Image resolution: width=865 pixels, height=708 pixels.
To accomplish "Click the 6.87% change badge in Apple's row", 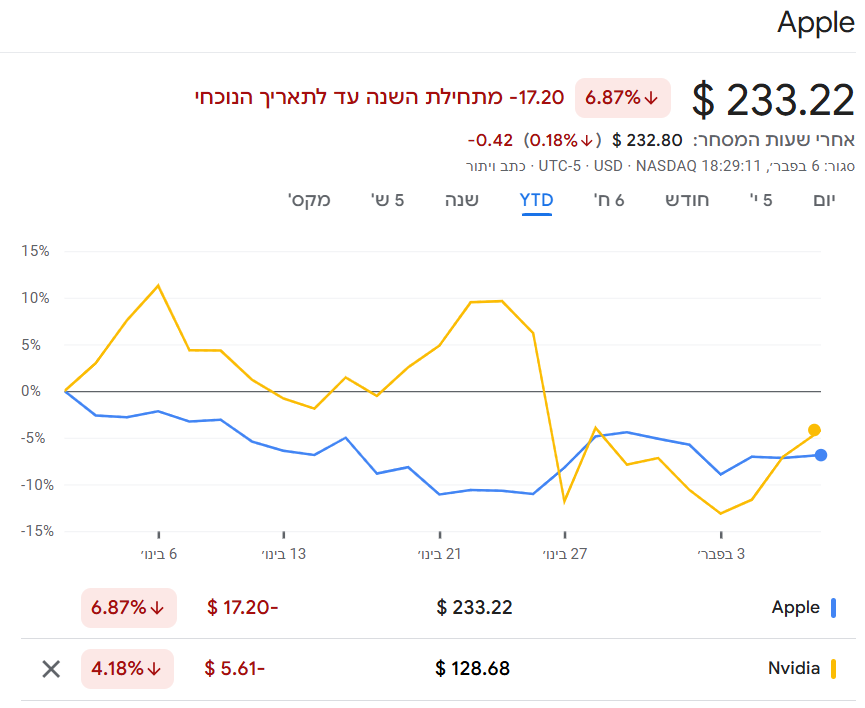I will 128,607.
